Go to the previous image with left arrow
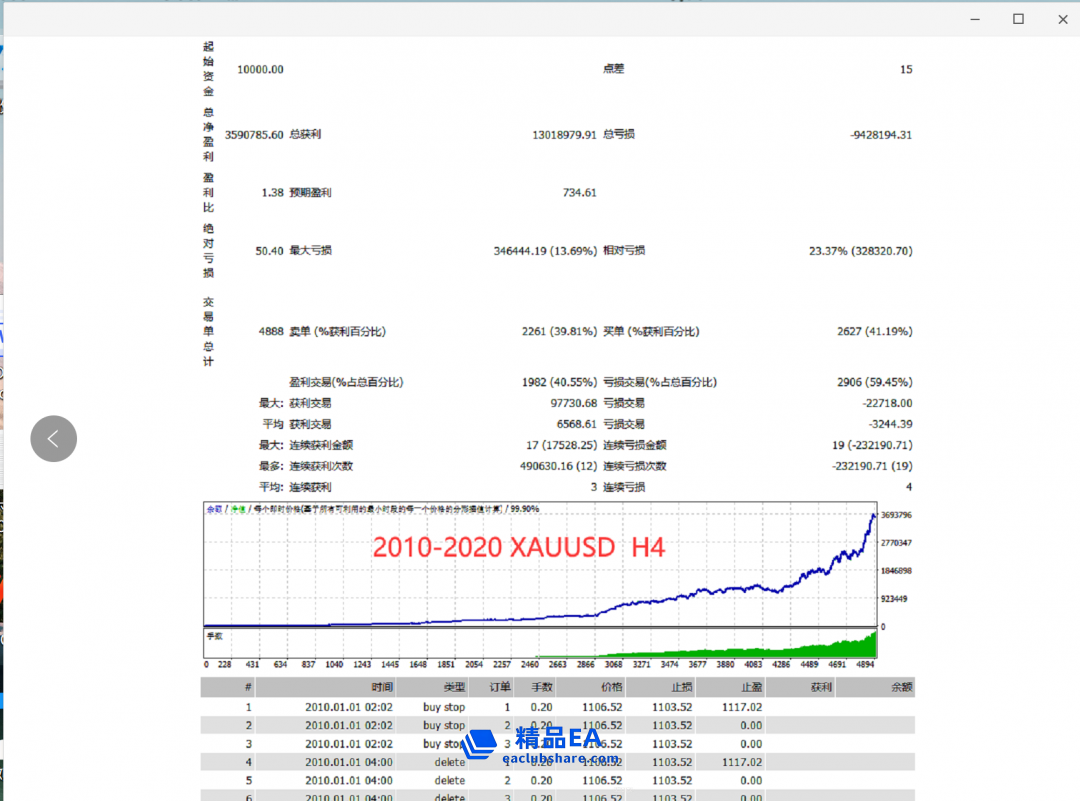1080x801 pixels. tap(53, 438)
